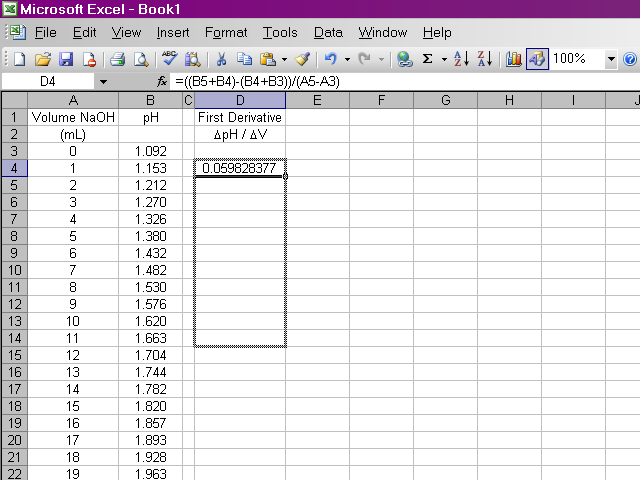Click the zoom percentage field 100%
This screenshot has height=480, width=640.
tap(577, 59)
